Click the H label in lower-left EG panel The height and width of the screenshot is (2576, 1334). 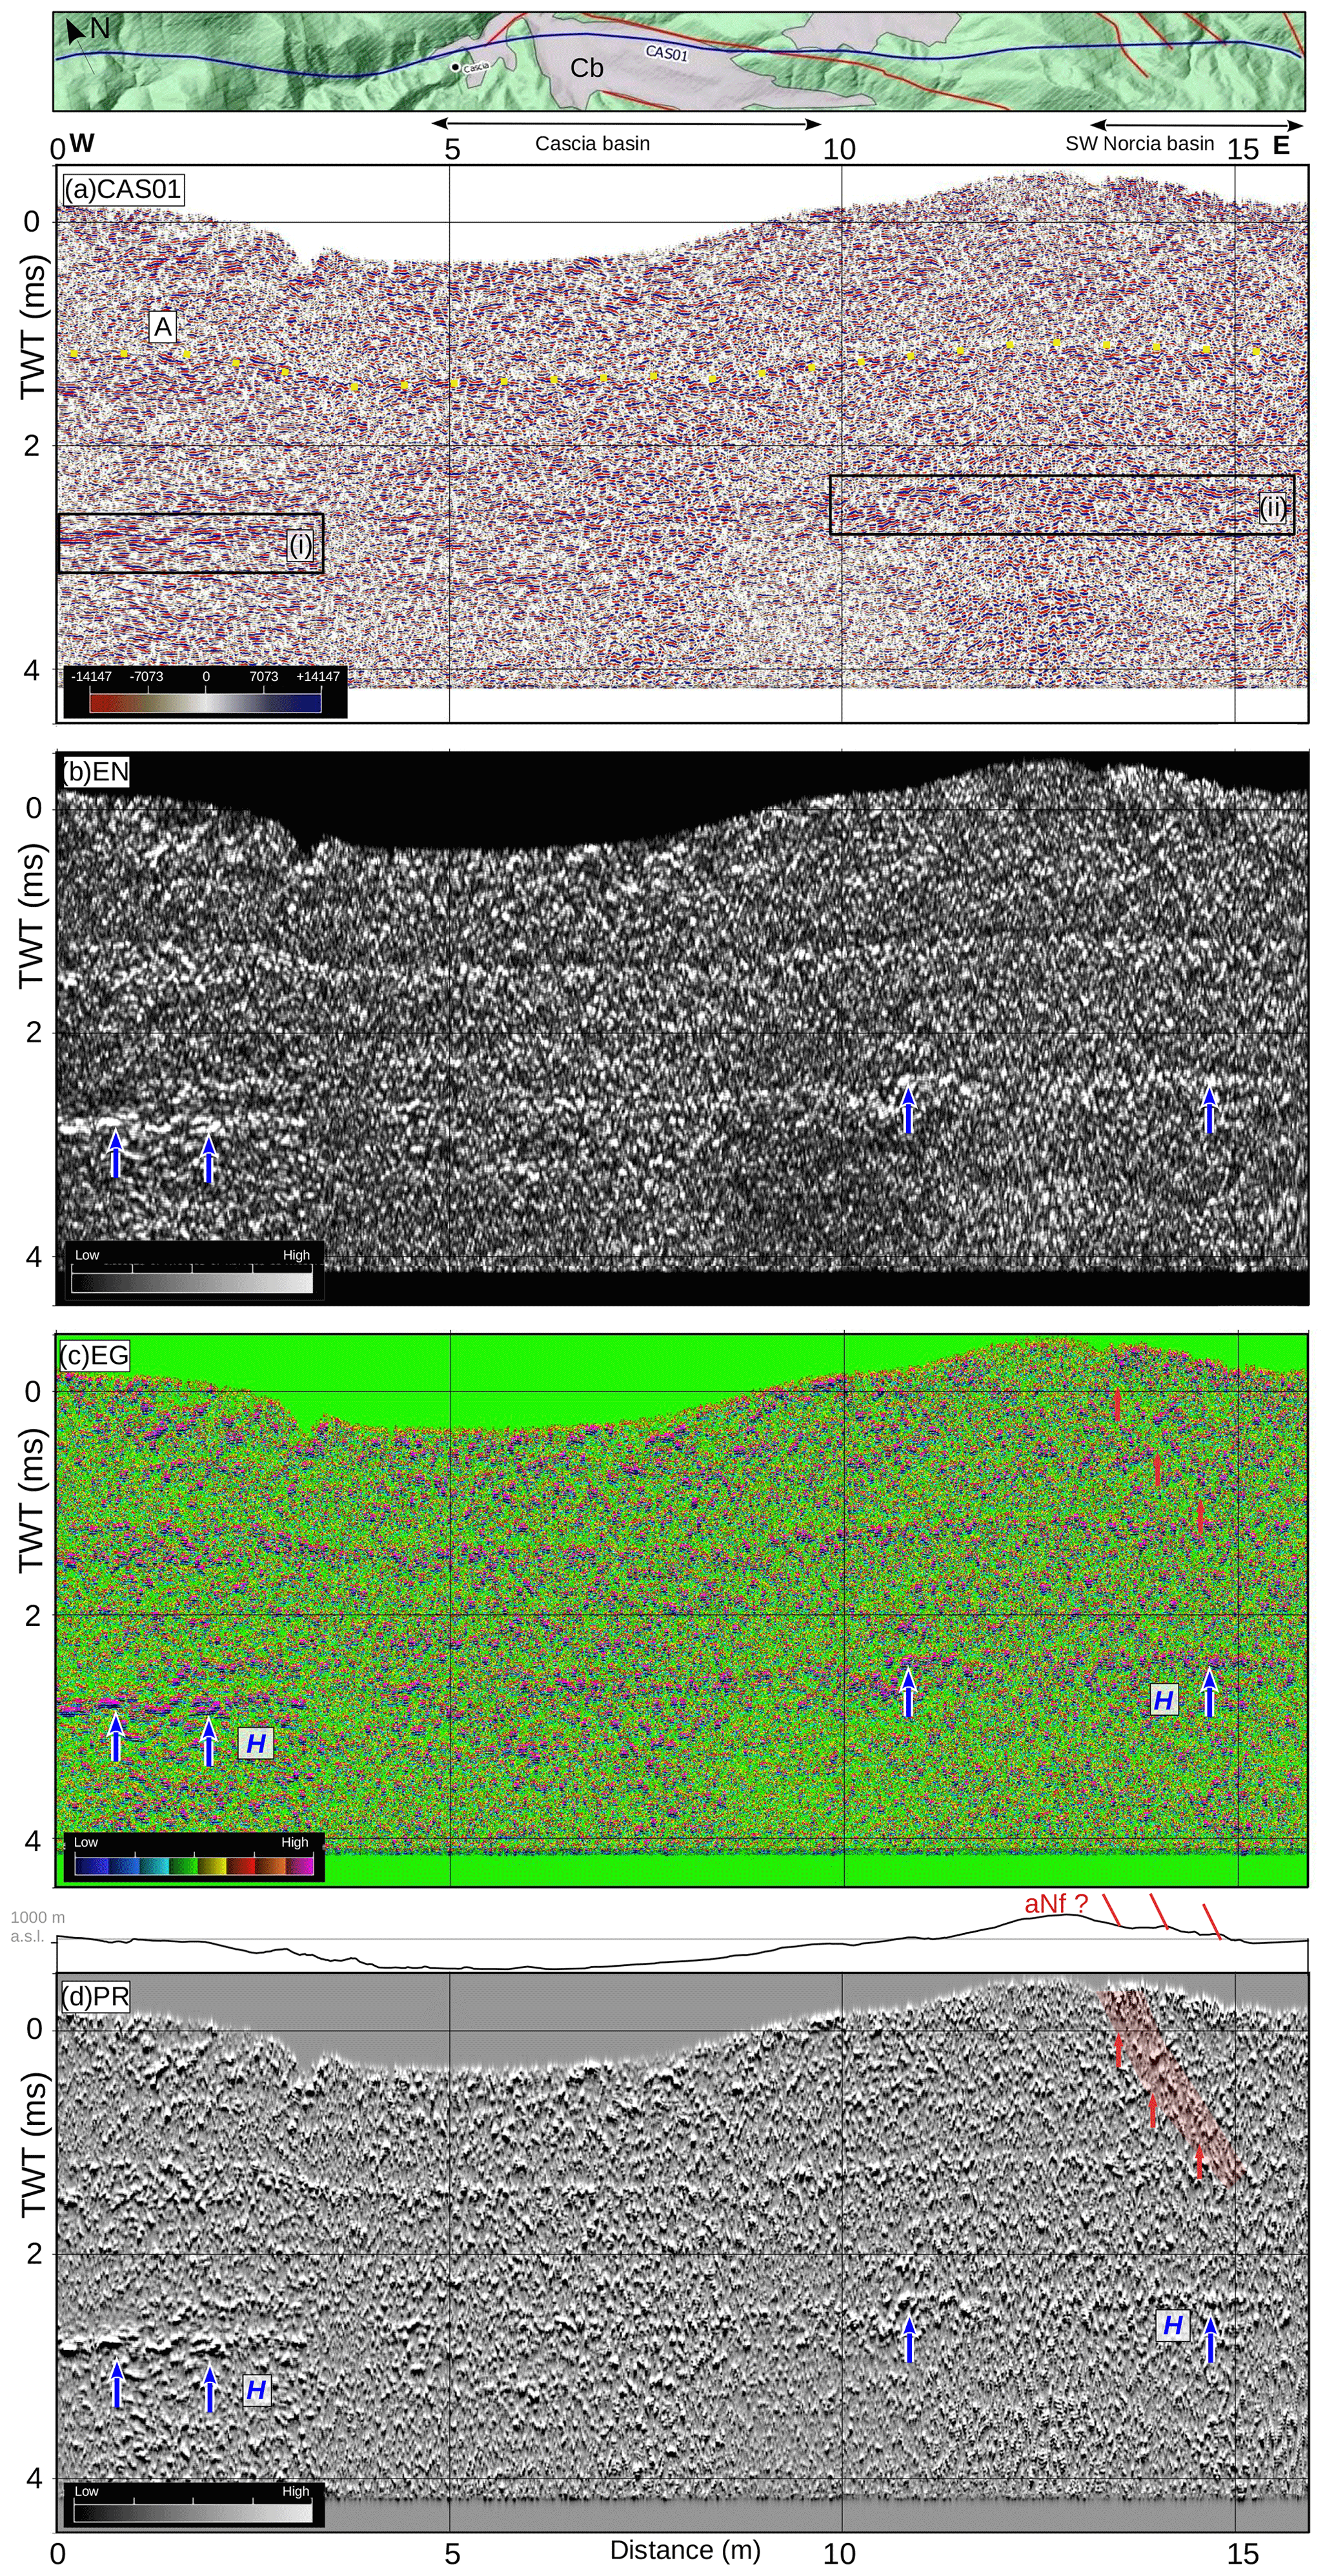(256, 1743)
